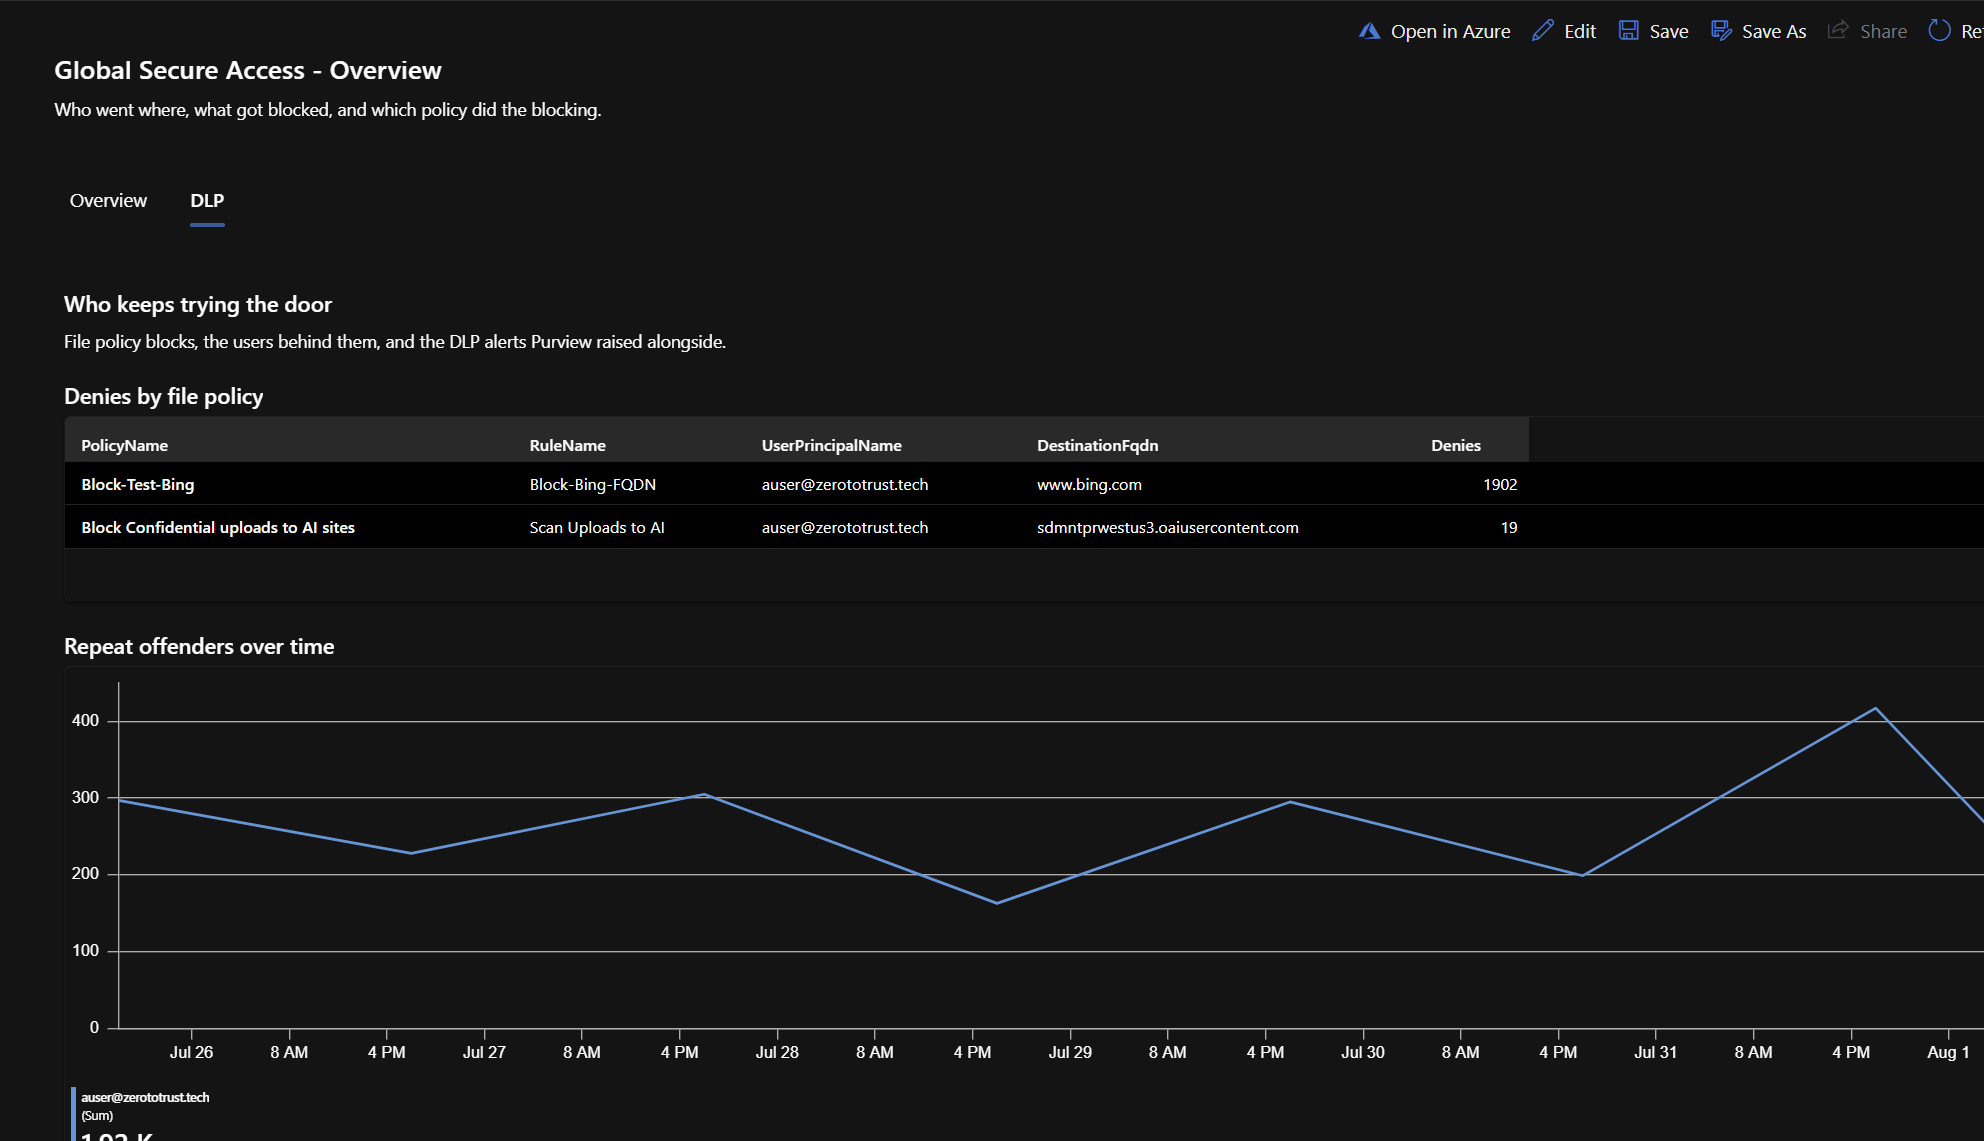The image size is (1984, 1141).
Task: Click the RuleName column header
Action: 567,445
